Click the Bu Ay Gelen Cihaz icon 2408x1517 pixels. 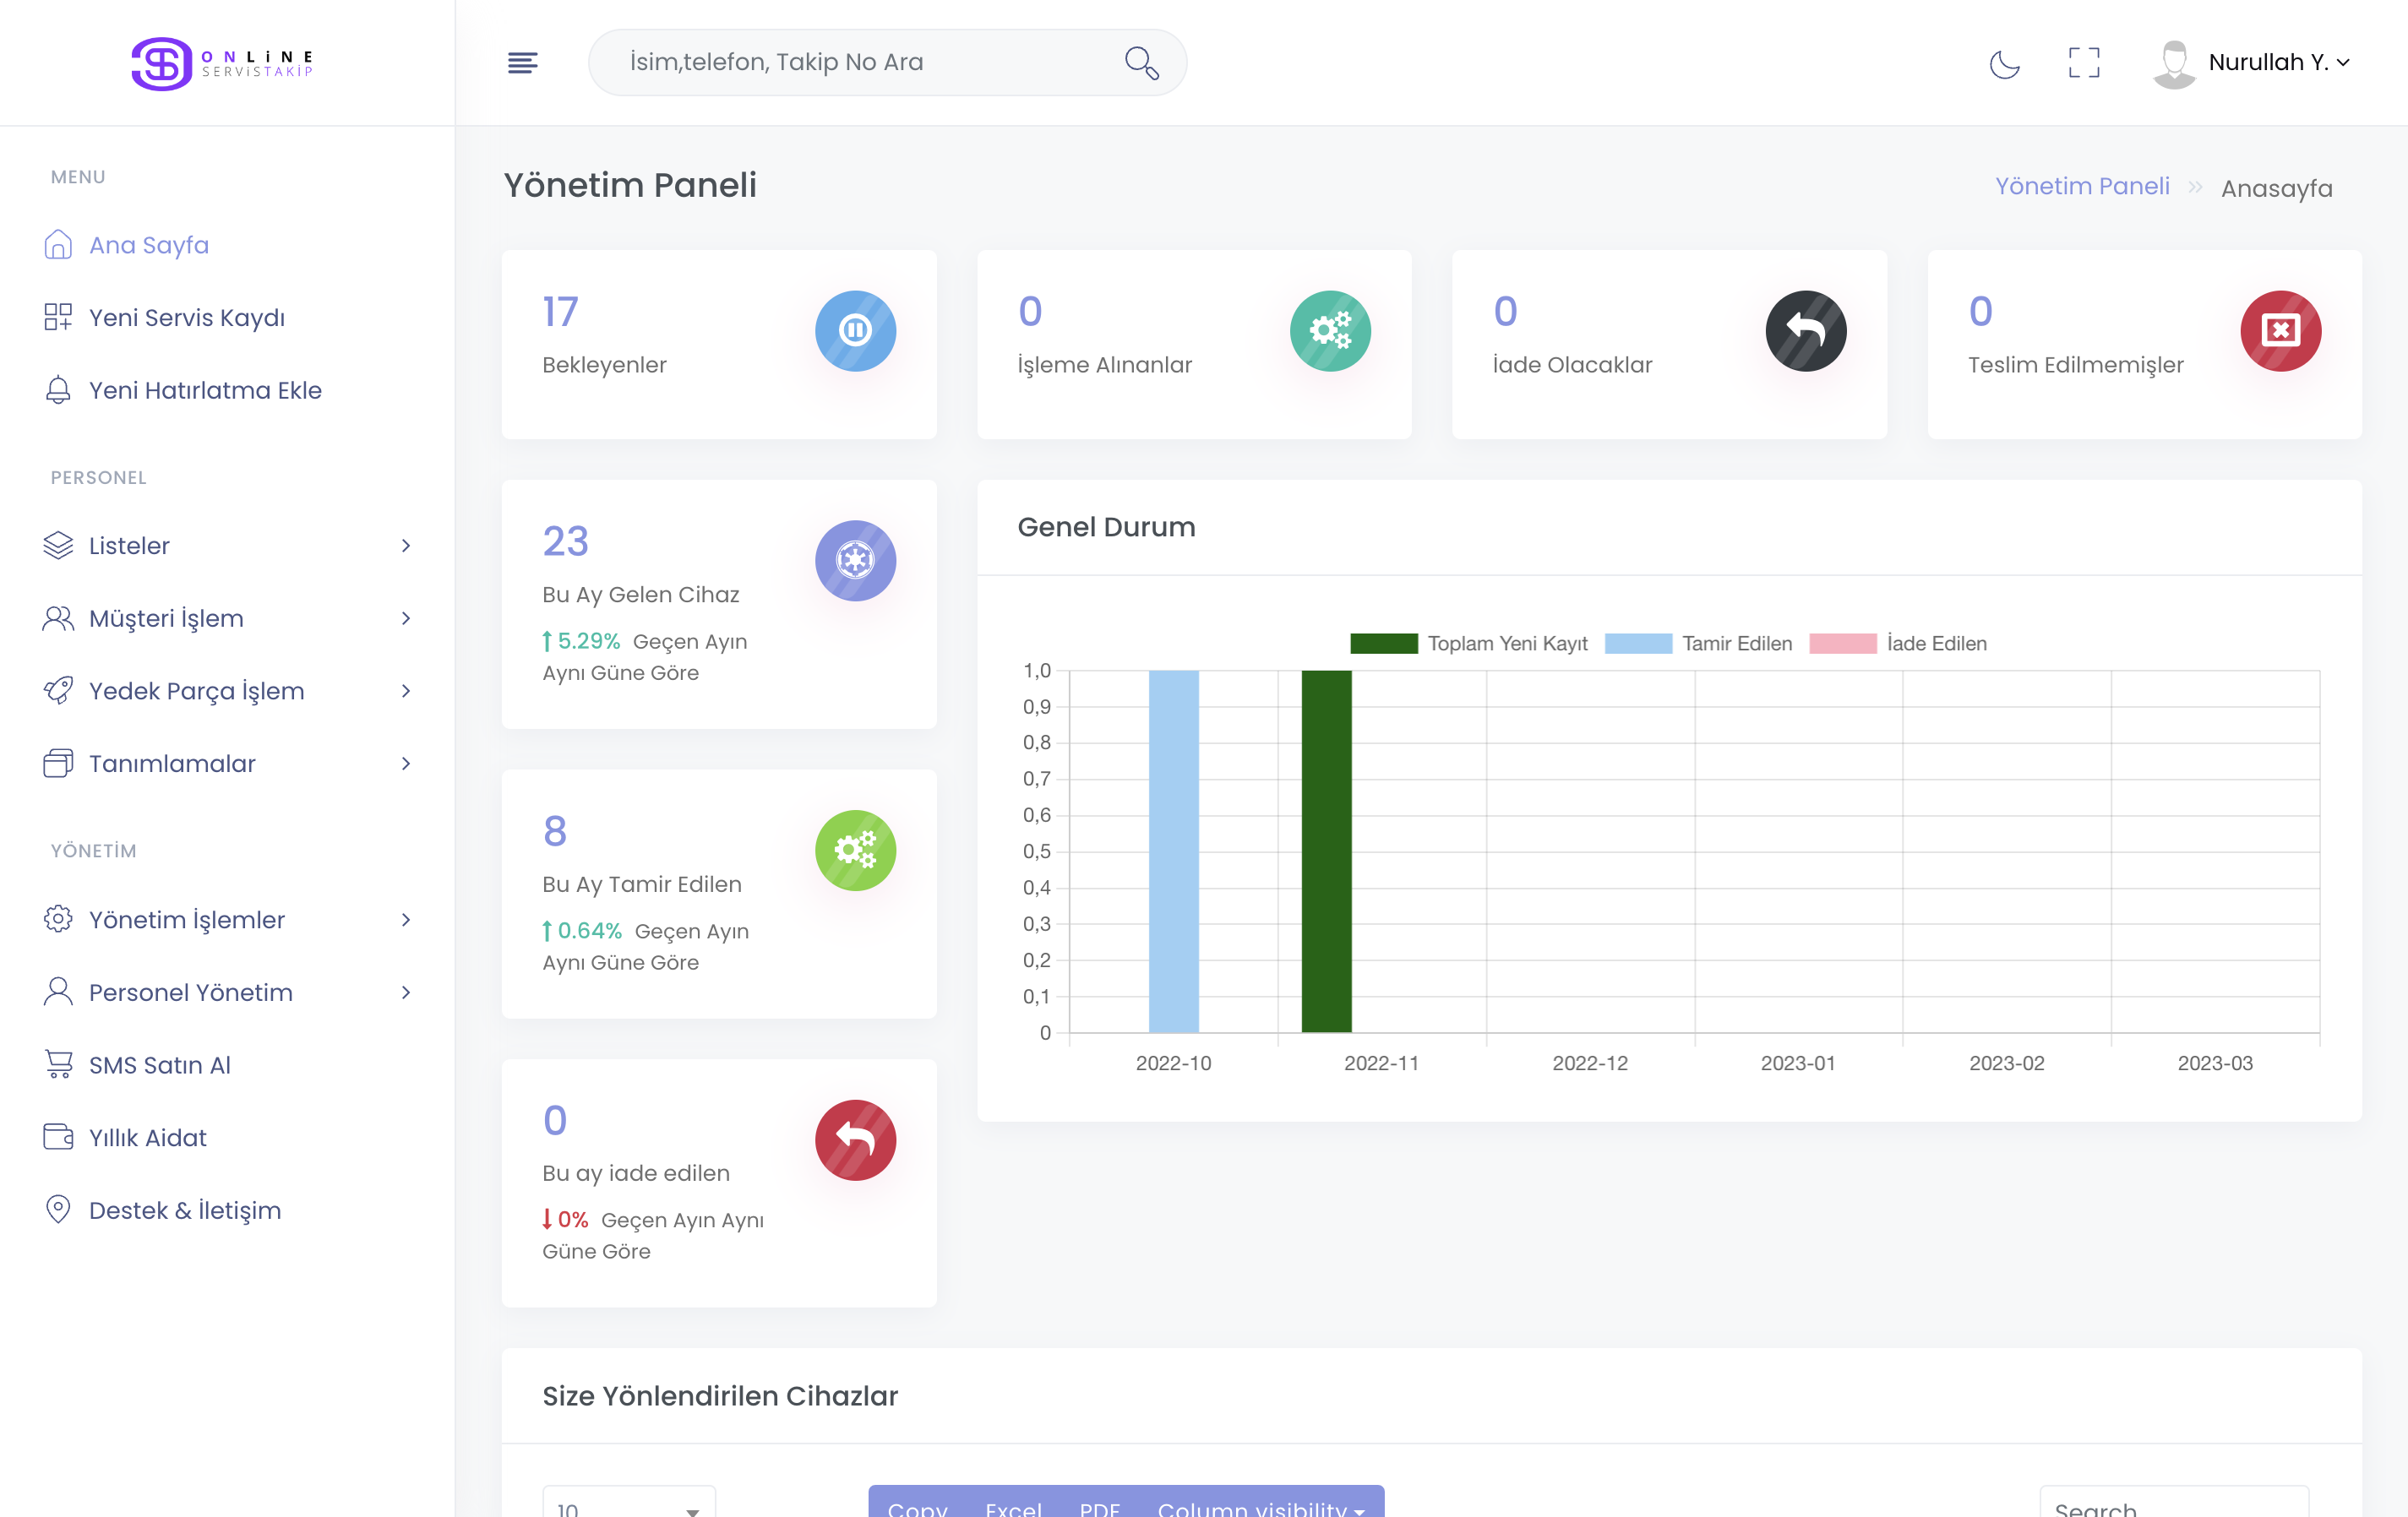pos(855,560)
